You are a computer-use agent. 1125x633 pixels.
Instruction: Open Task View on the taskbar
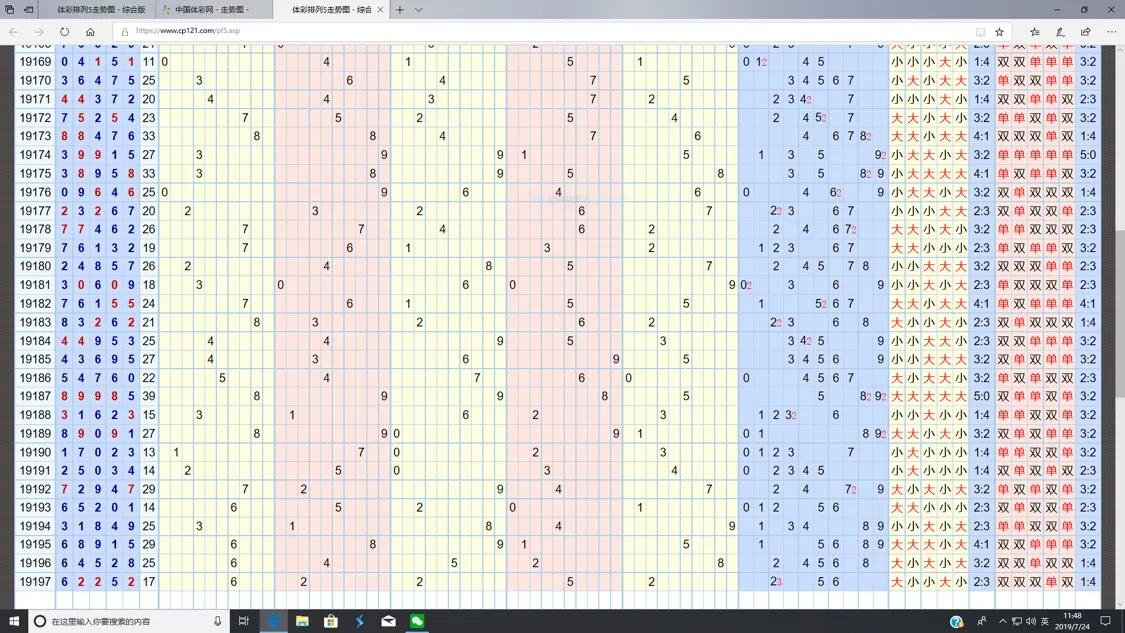tap(244, 621)
